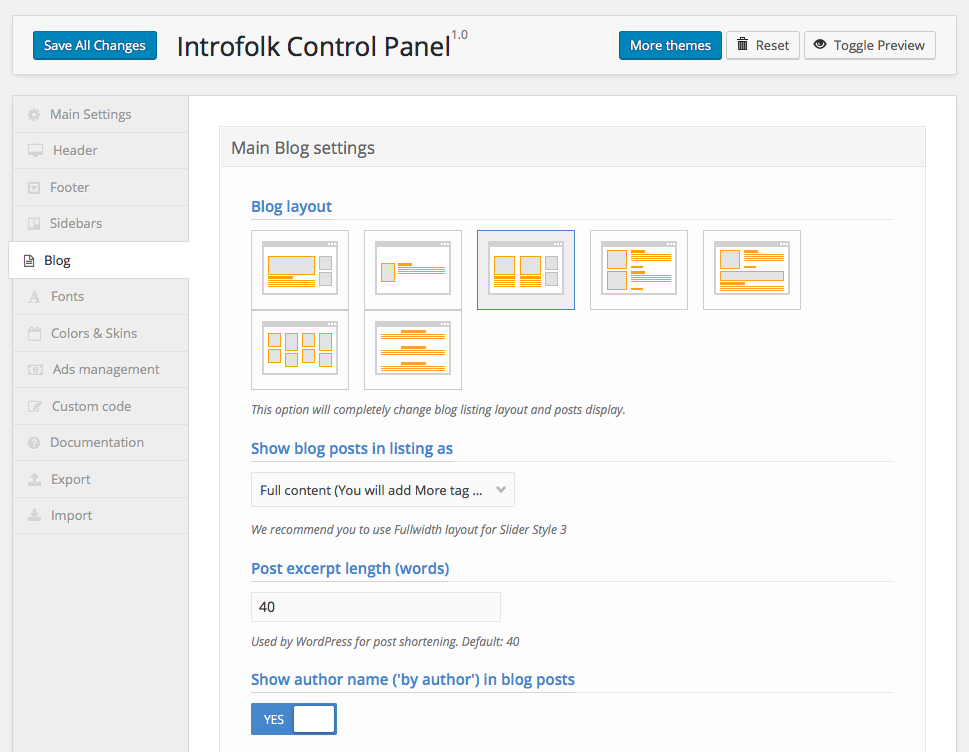Viewport: 969px width, 752px height.
Task: Click the Export upload icon
Action: click(x=34, y=480)
